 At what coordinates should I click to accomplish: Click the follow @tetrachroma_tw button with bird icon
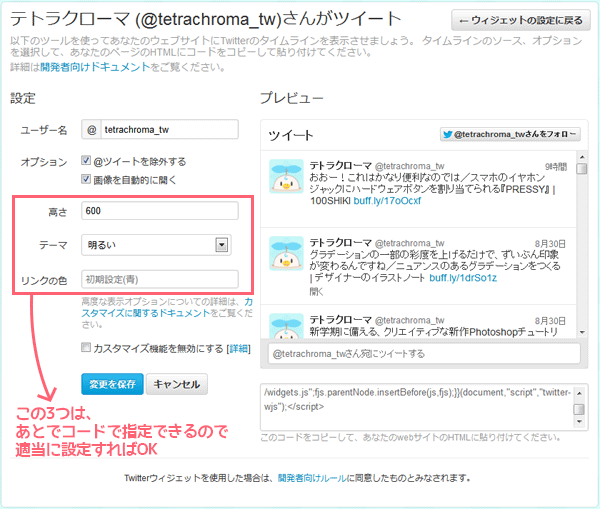click(510, 134)
